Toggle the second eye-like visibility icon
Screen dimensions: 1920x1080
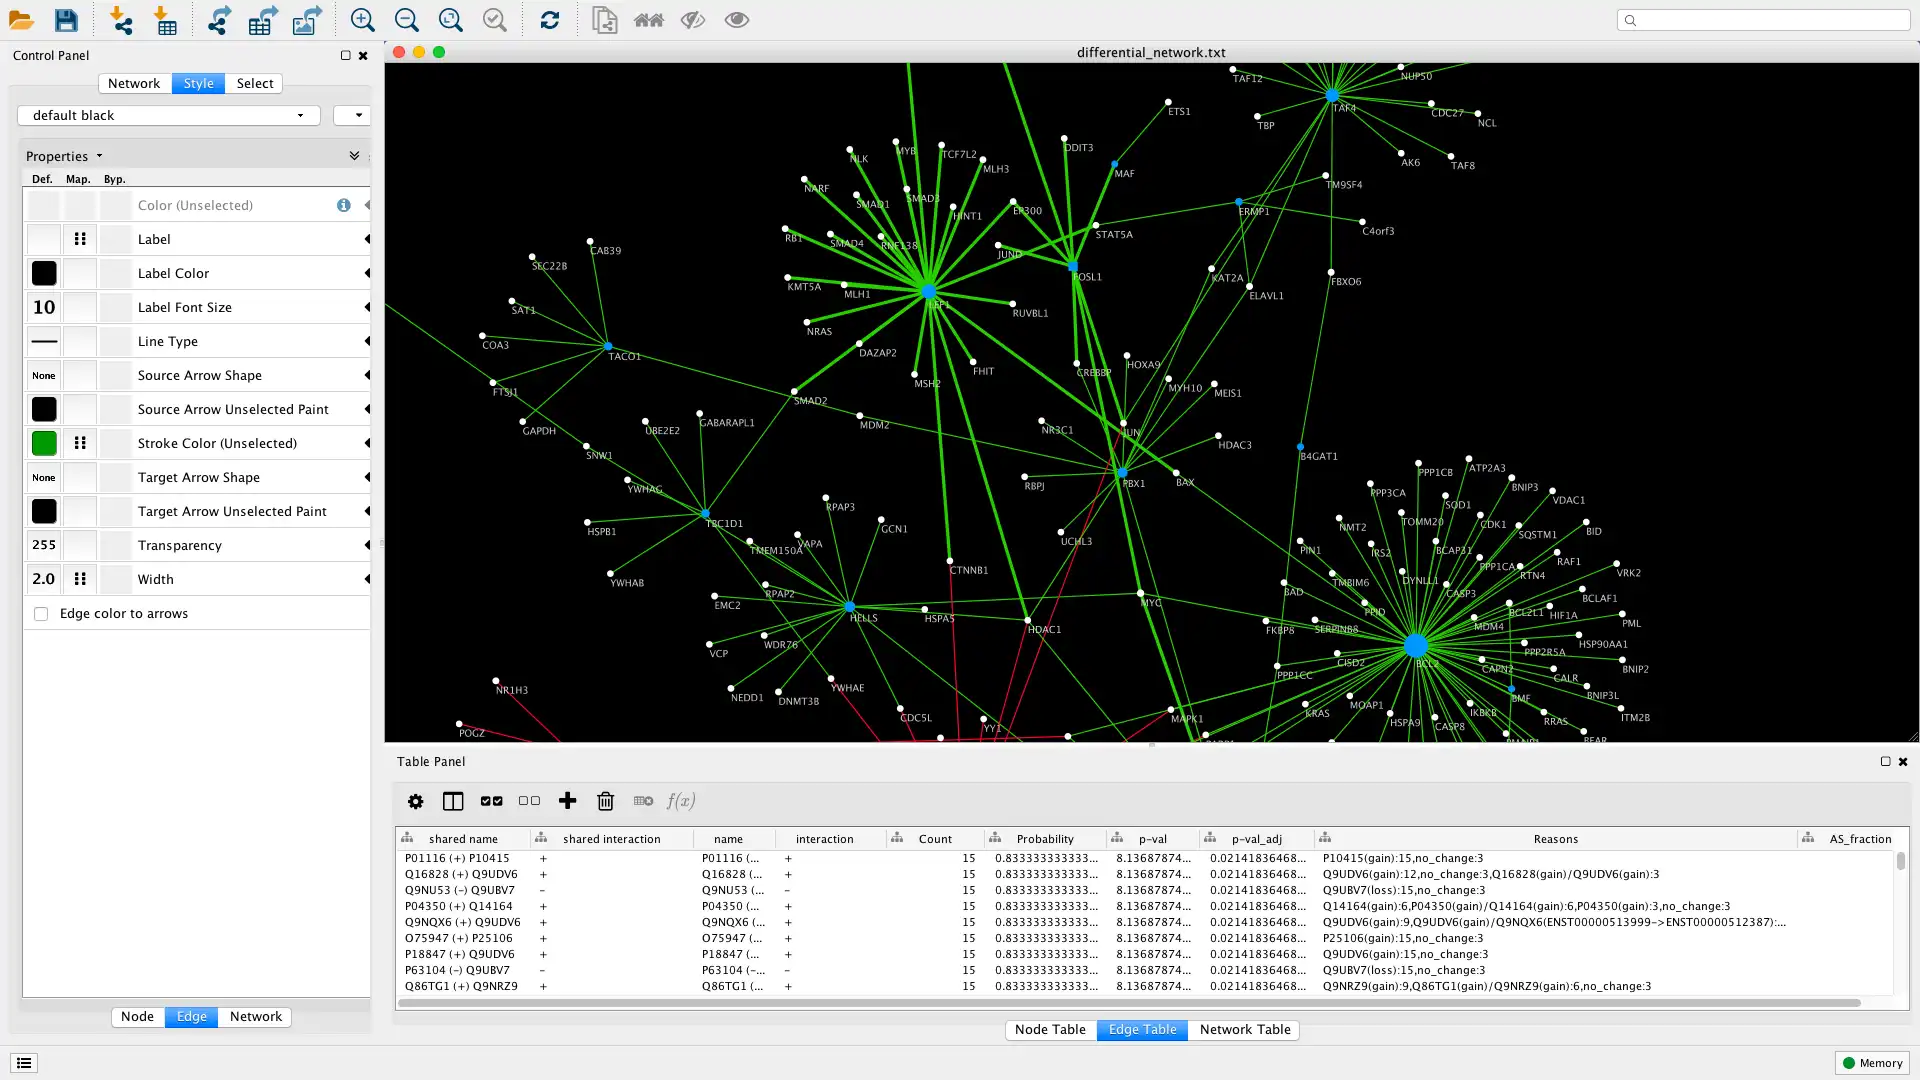[x=737, y=20]
